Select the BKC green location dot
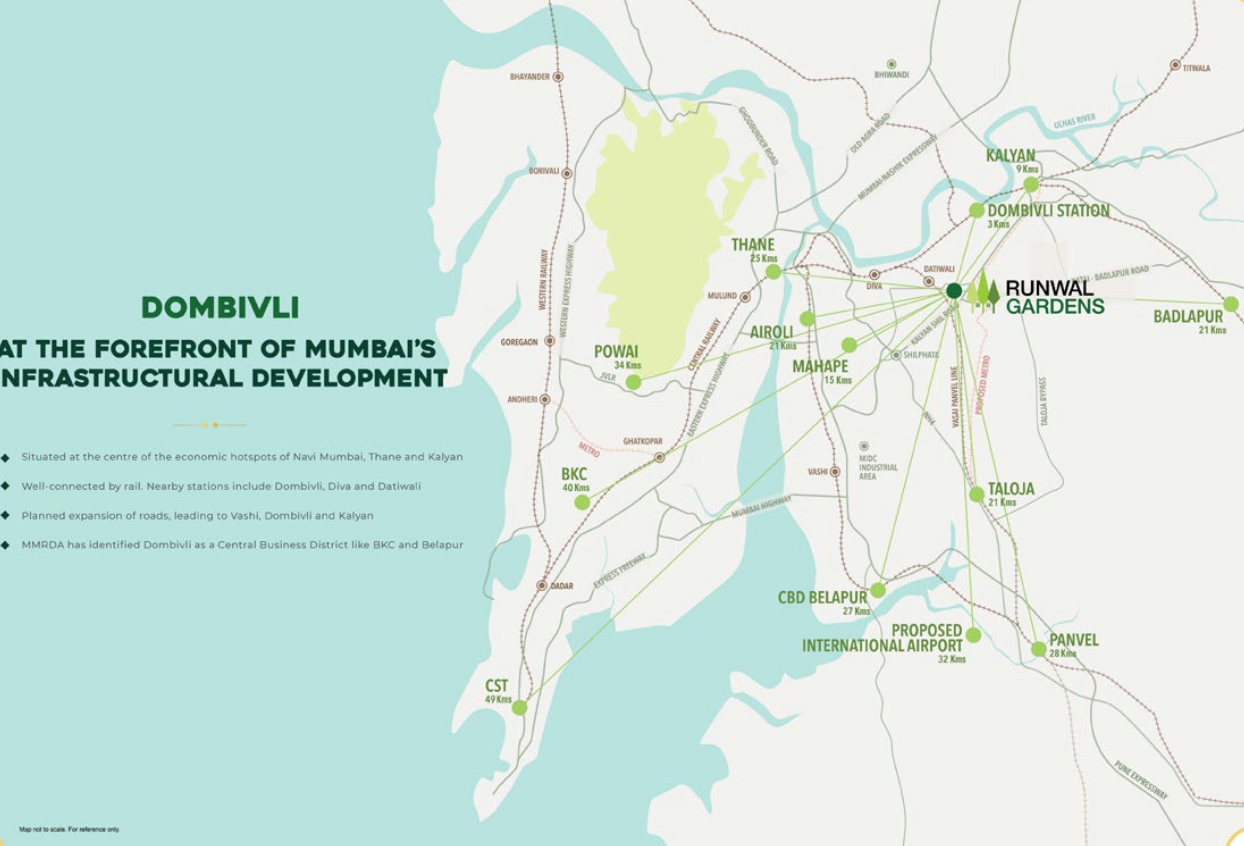The width and height of the screenshot is (1244, 846). click(582, 502)
